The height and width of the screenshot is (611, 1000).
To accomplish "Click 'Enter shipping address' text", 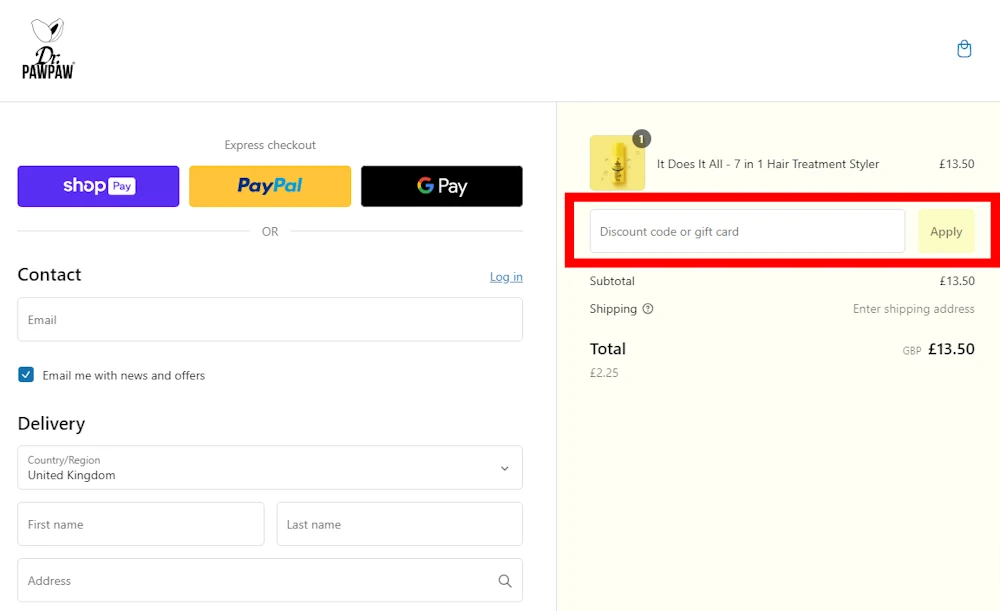I will (913, 309).
